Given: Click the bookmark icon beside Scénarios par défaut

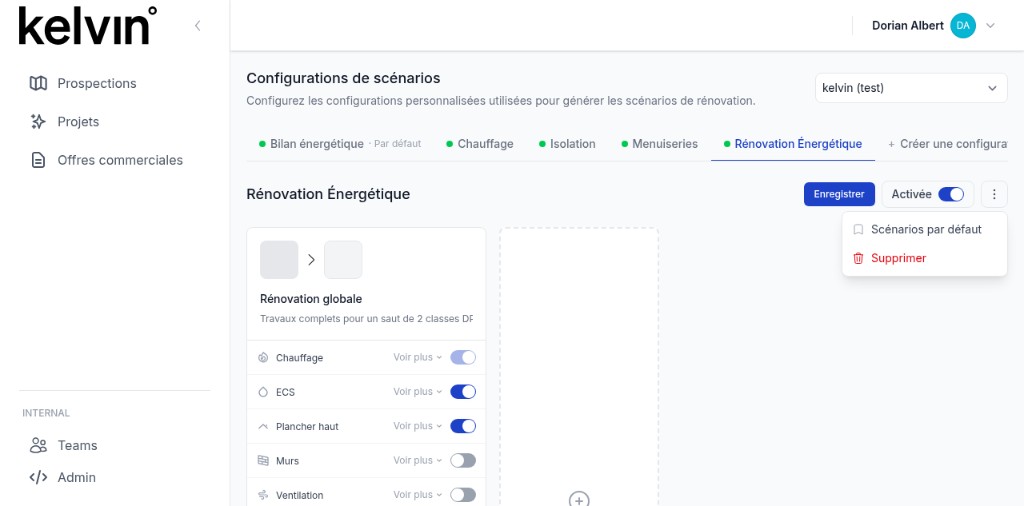Looking at the screenshot, I should click(858, 230).
